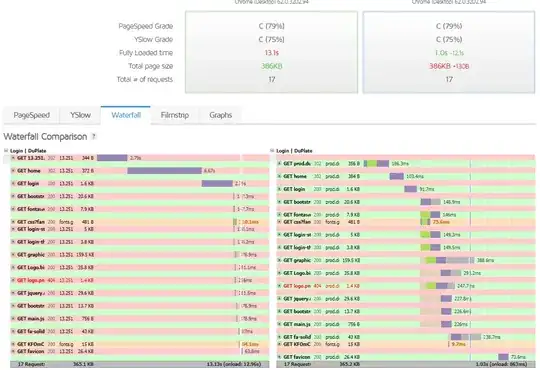Click the right GET login 91.7ms bar

point(410,189)
